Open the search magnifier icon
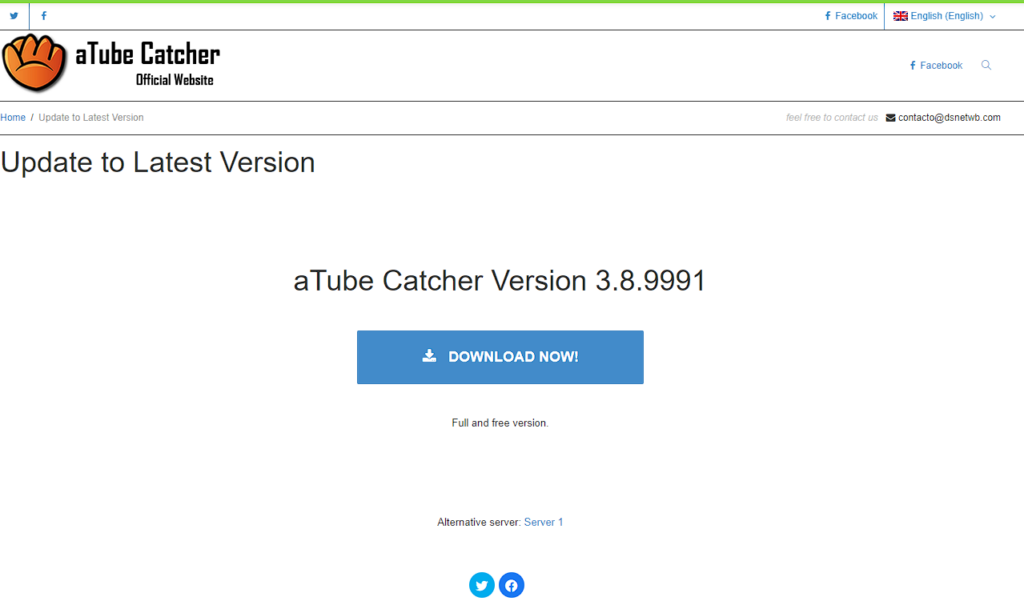The width and height of the screenshot is (1024, 601). (x=986, y=65)
